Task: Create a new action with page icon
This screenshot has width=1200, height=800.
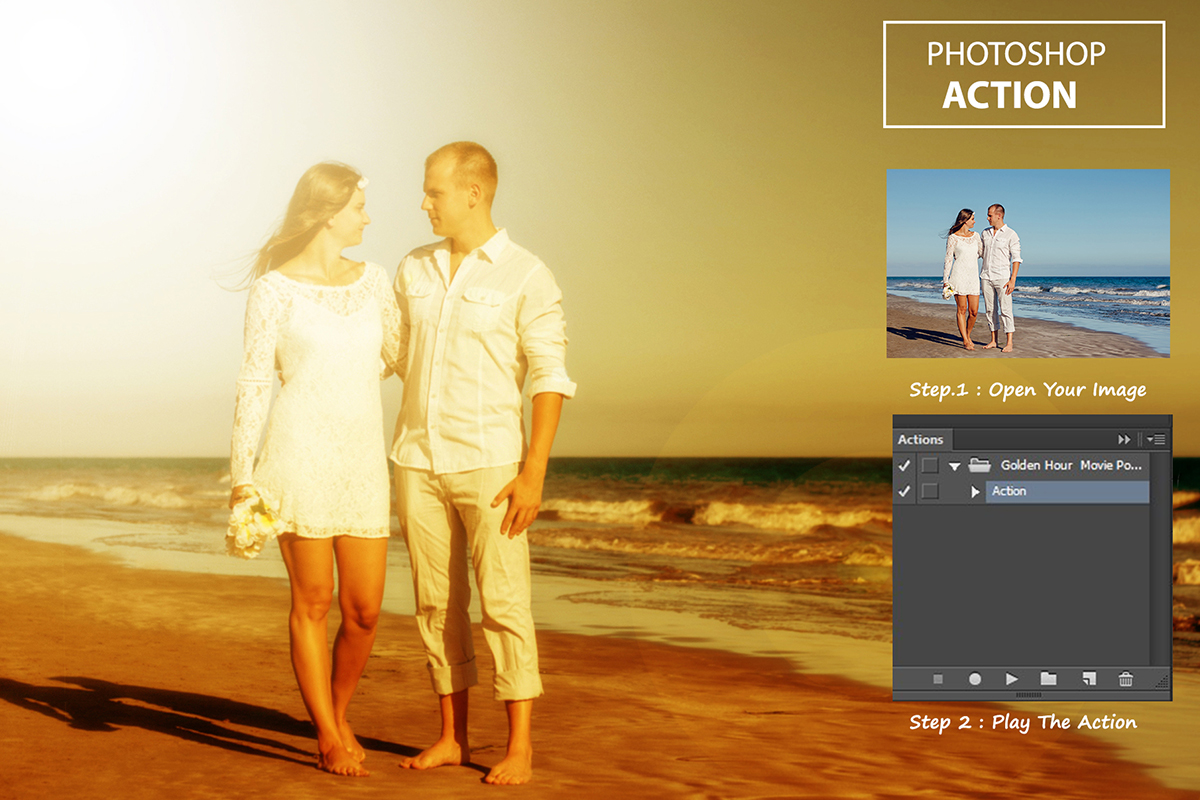Action: (1089, 679)
